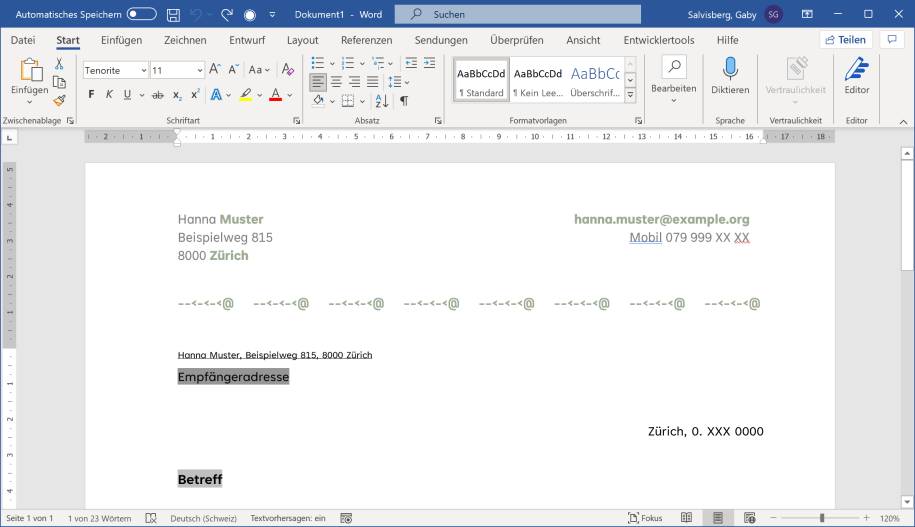Click the Redo arrow icon
Screen dimensions: 915x527
pyautogui.click(x=227, y=15)
